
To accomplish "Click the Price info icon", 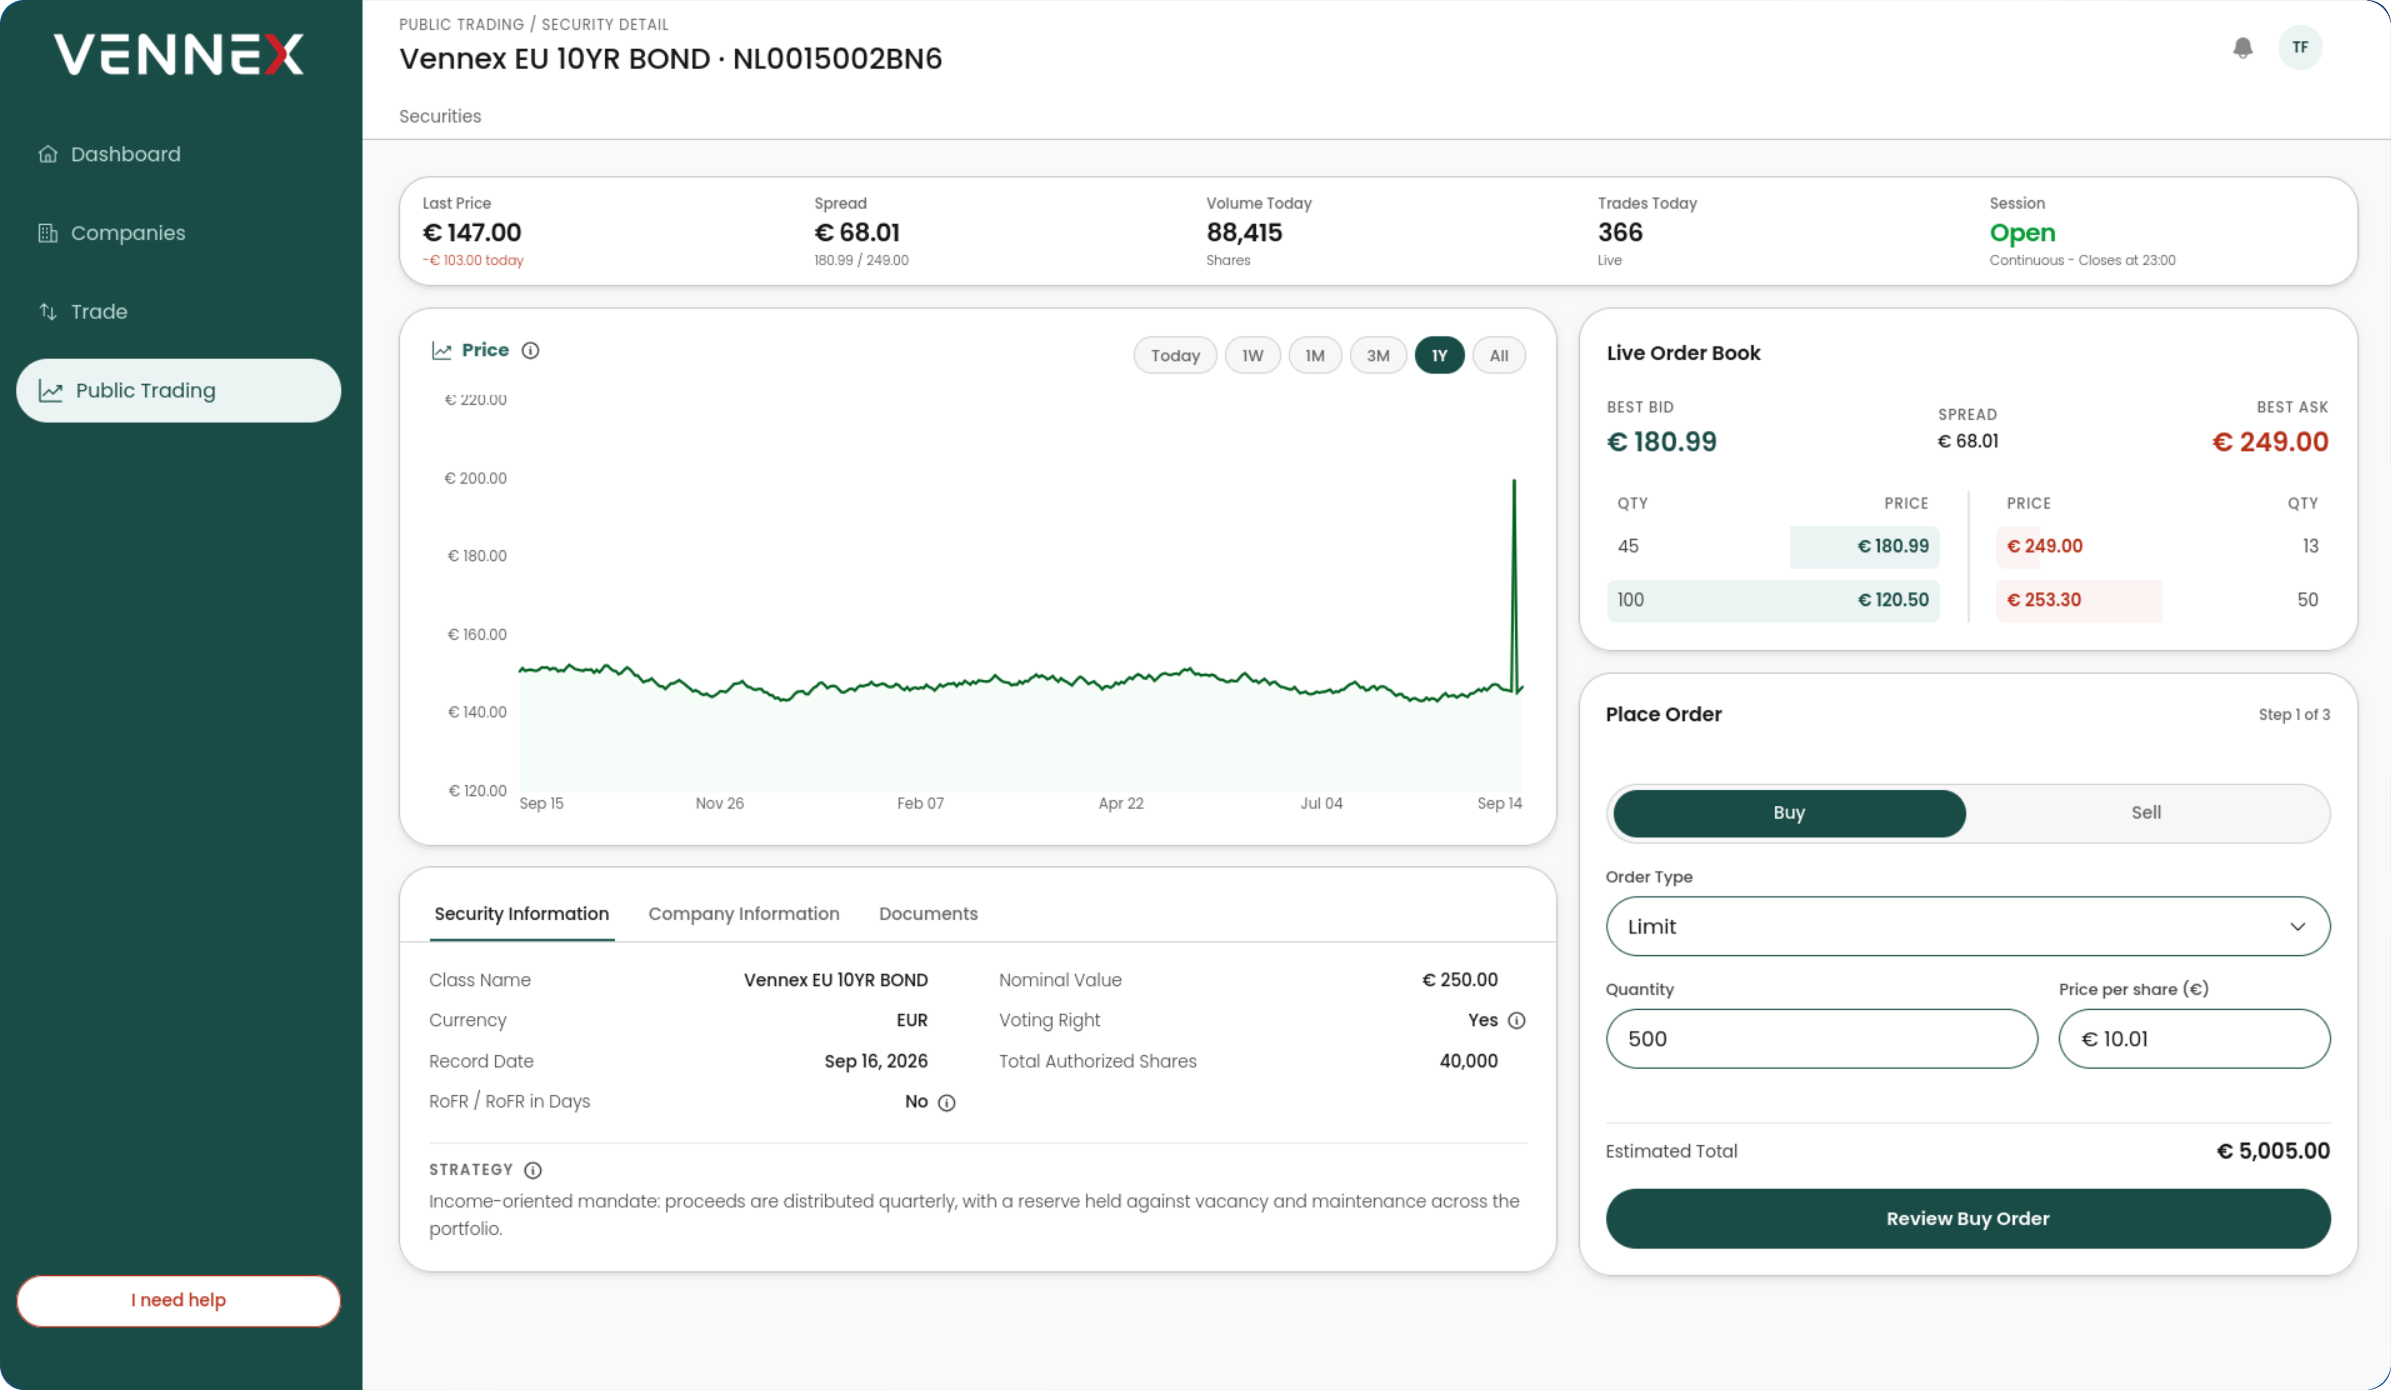I will coord(531,350).
